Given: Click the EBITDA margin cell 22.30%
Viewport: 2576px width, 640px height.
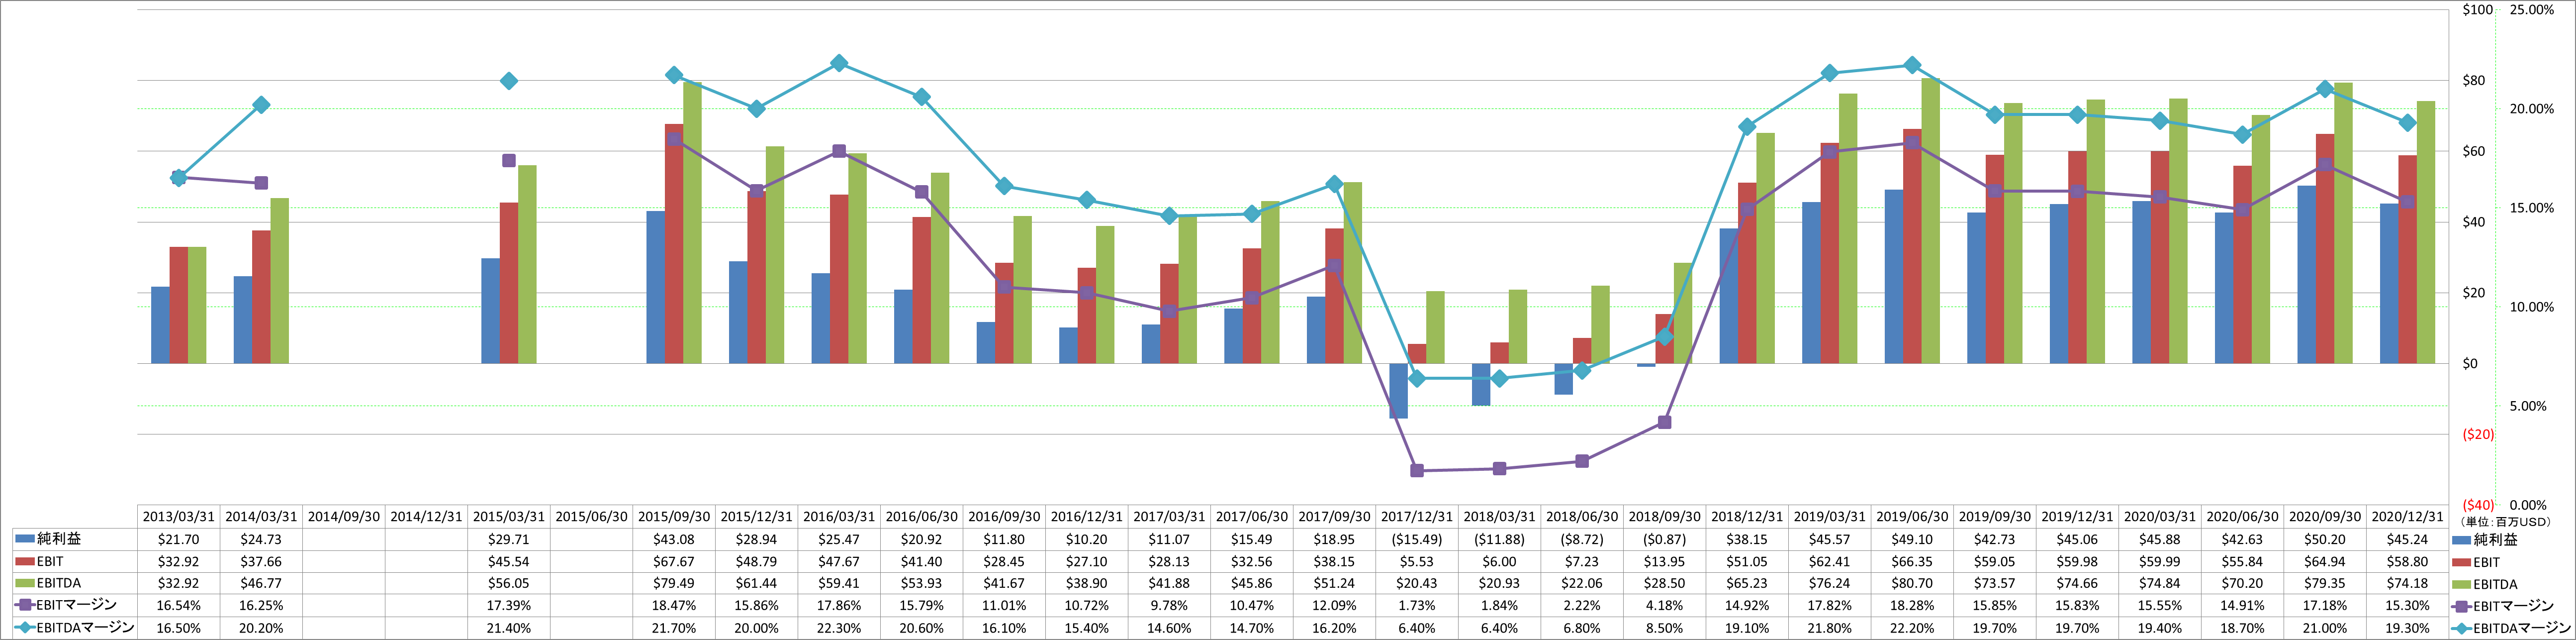Looking at the screenshot, I should (839, 628).
